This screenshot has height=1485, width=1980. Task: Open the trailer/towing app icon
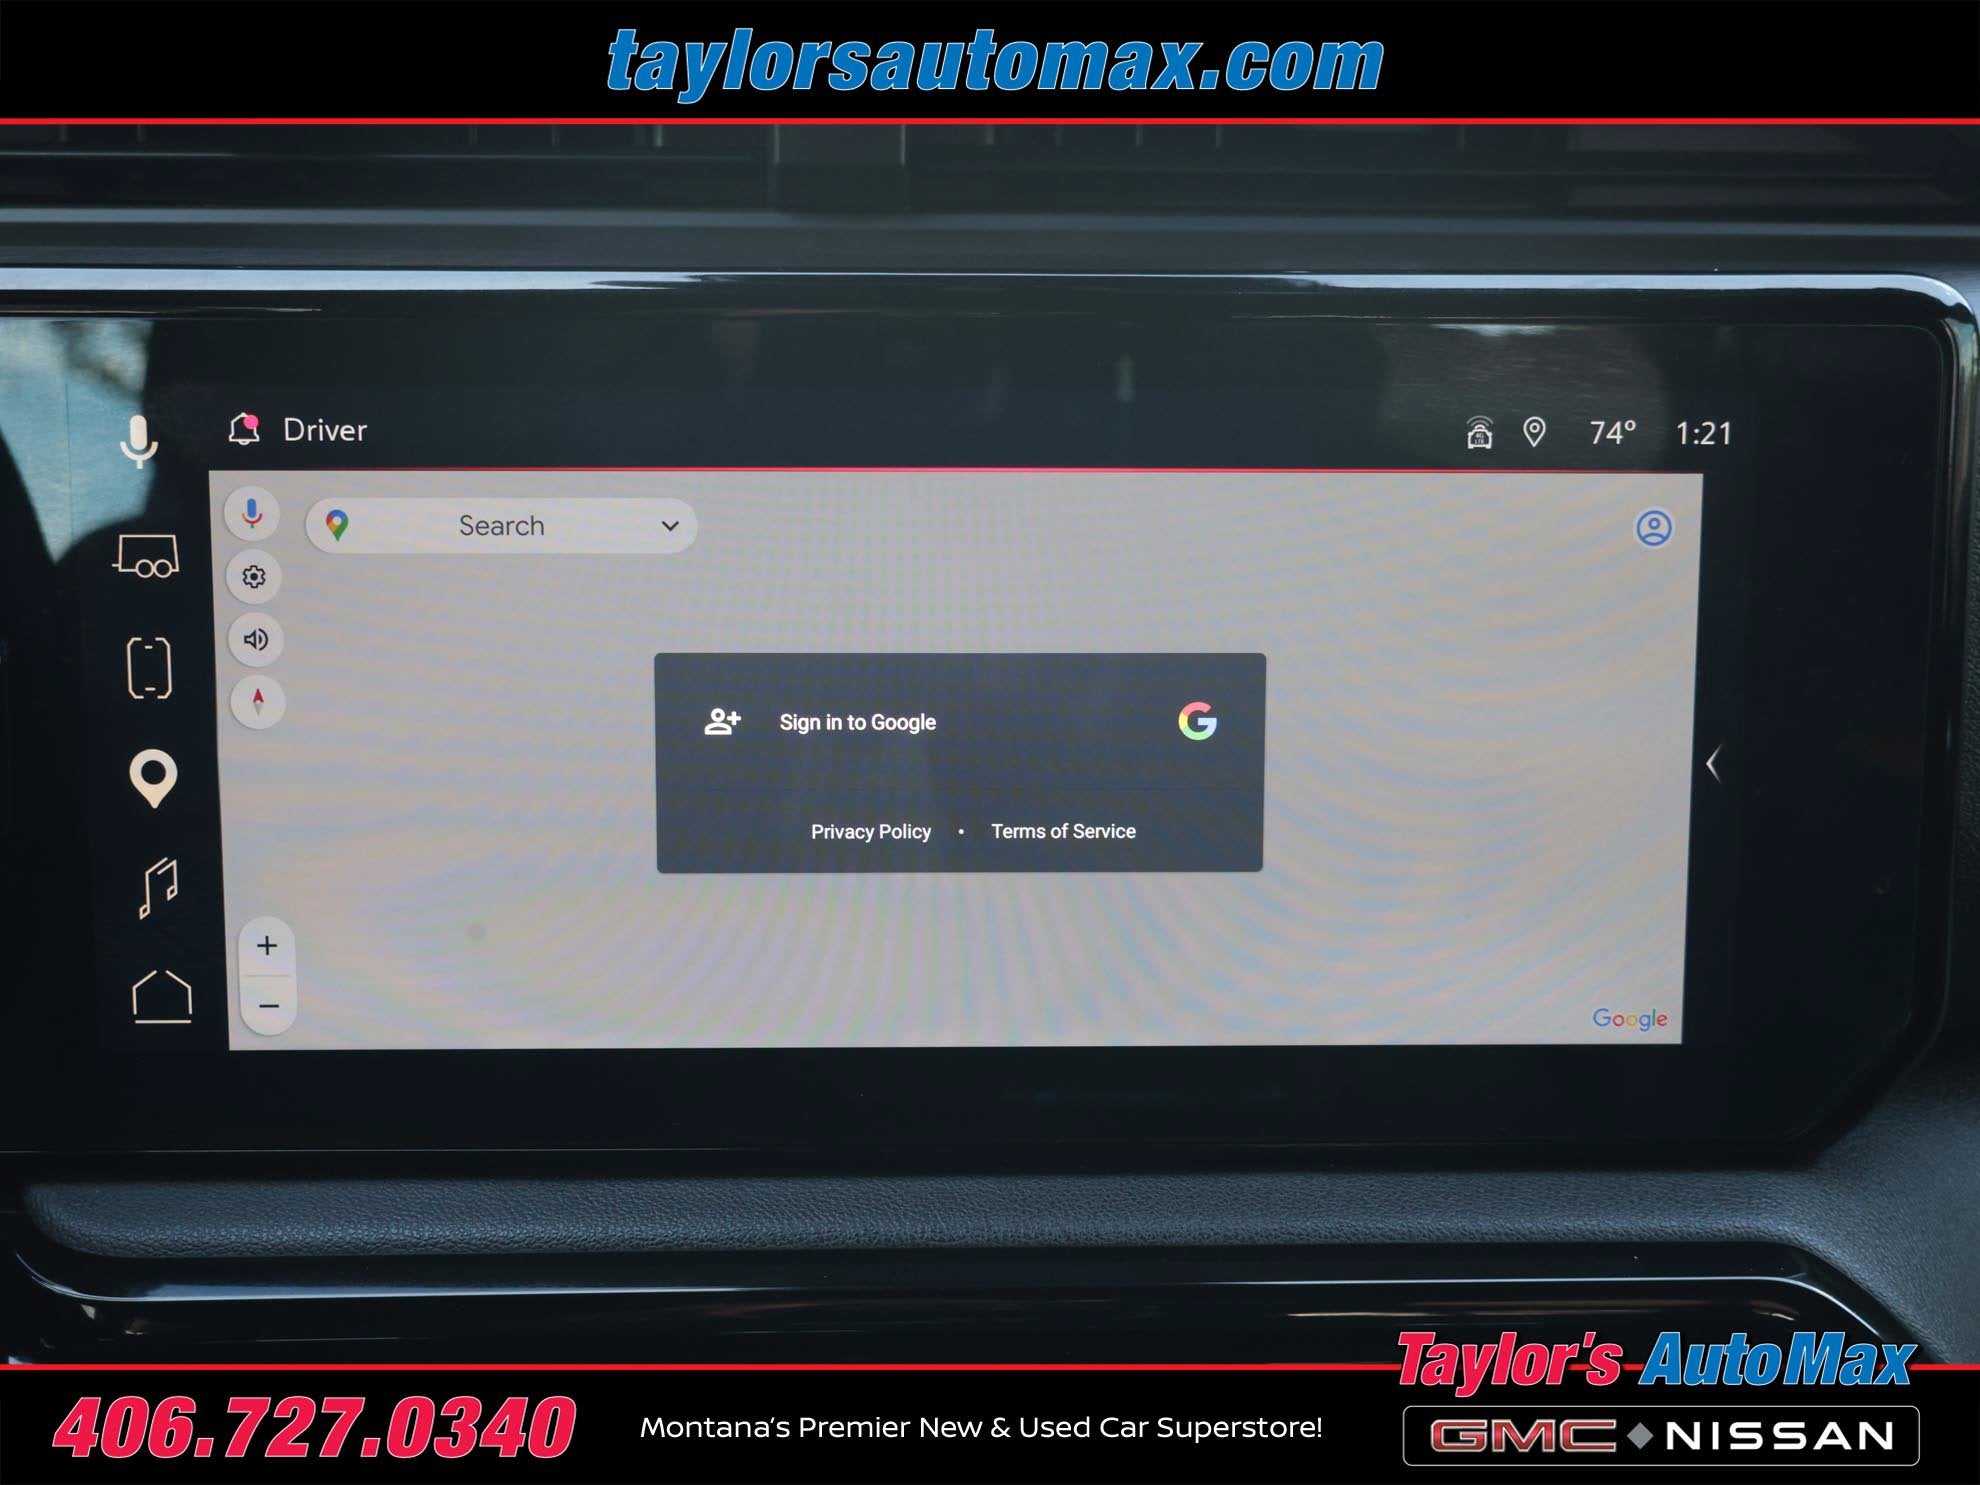147,556
